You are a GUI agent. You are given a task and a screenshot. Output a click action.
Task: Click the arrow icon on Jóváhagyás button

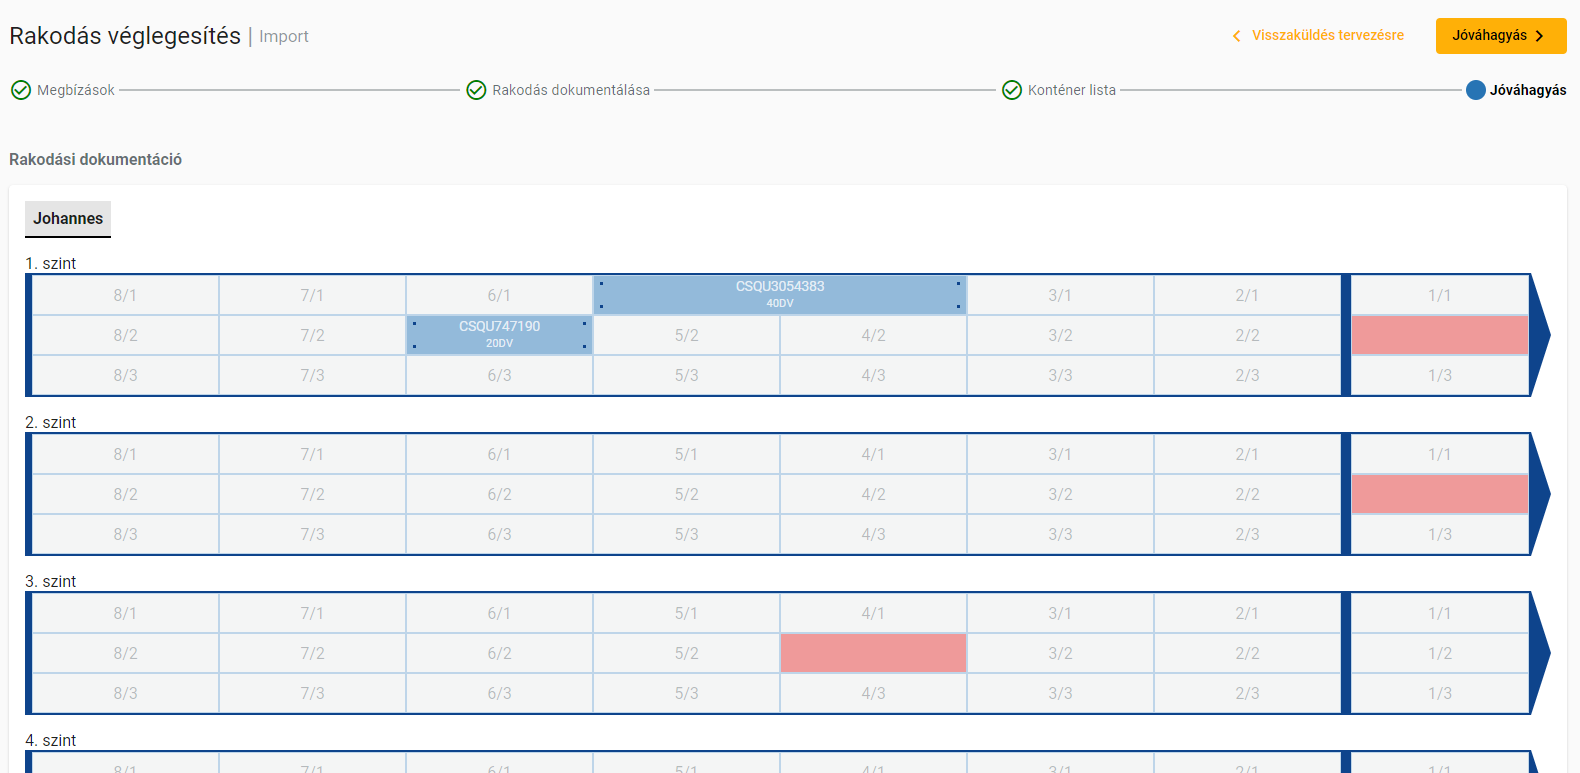pos(1540,36)
